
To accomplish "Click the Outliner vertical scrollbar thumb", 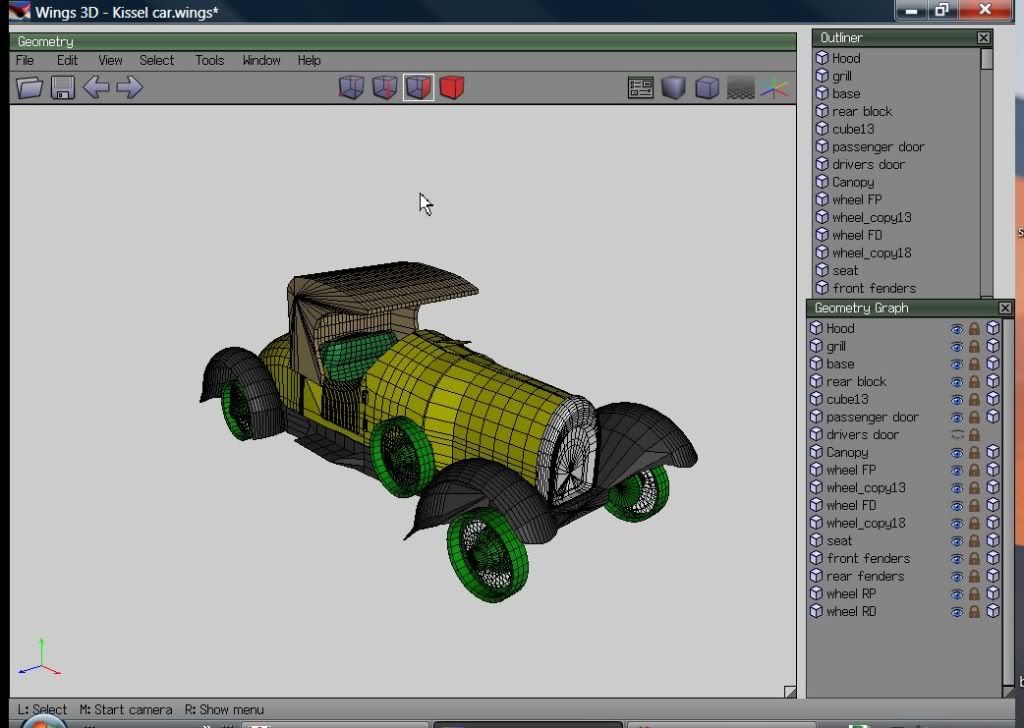I will [x=987, y=59].
